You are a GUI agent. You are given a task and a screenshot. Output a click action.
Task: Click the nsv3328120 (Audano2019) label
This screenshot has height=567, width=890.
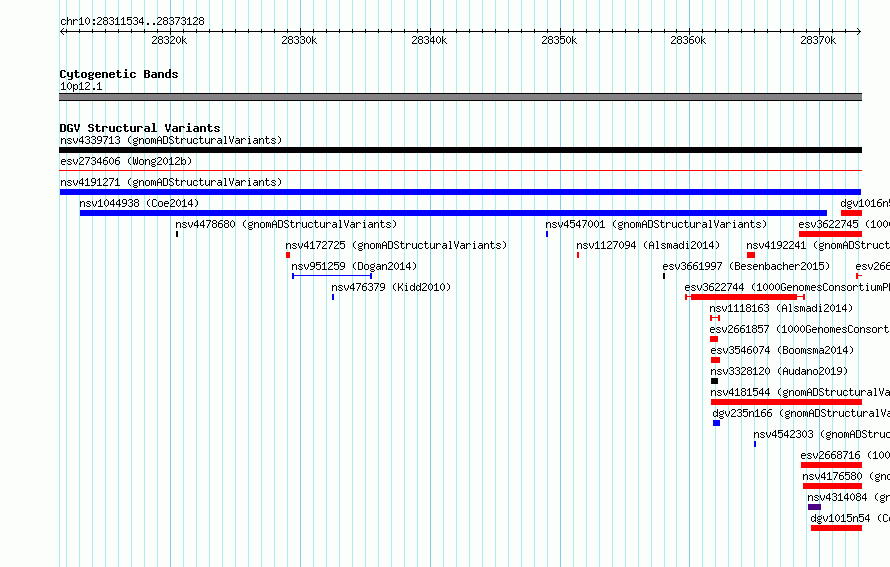coord(779,371)
